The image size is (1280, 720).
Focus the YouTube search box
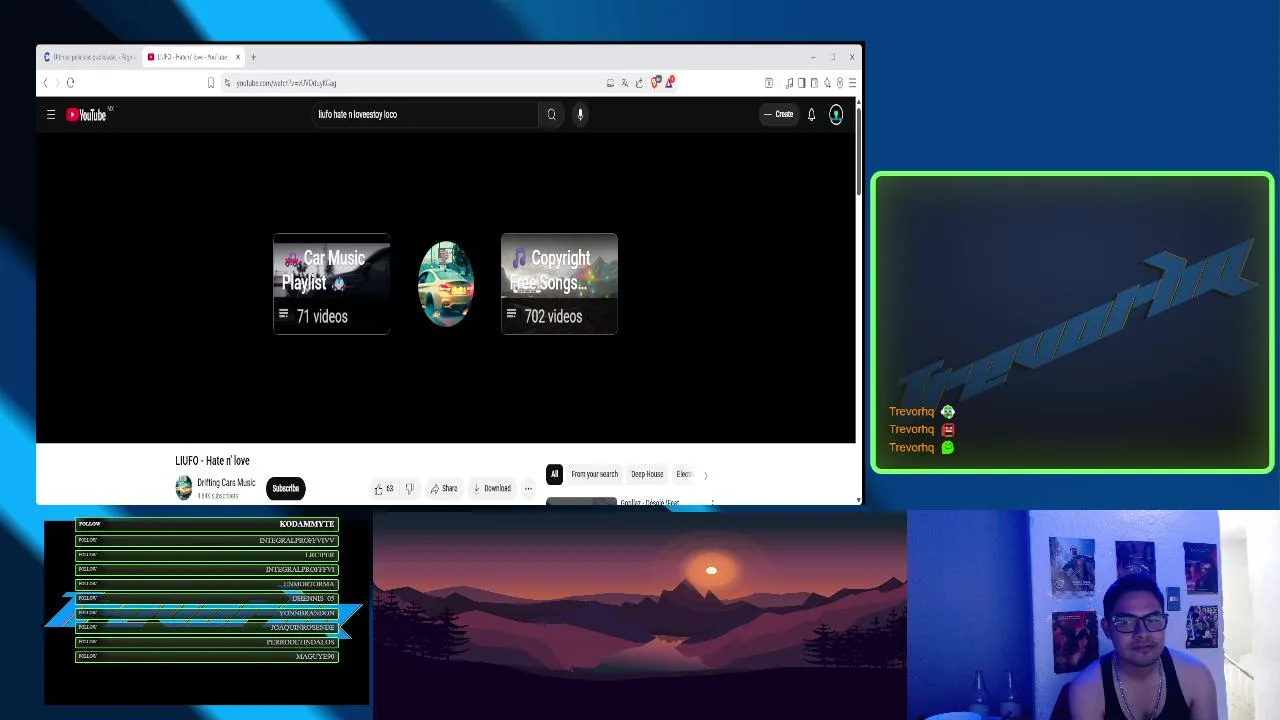click(425, 115)
